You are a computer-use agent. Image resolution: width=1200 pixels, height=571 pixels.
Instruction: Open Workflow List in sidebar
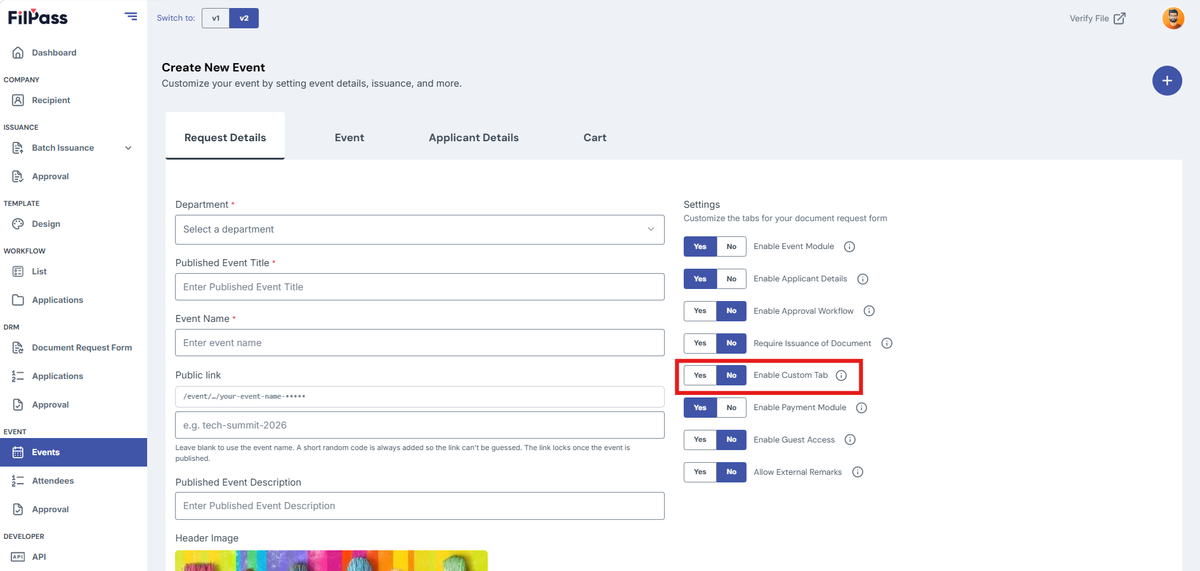pos(40,271)
